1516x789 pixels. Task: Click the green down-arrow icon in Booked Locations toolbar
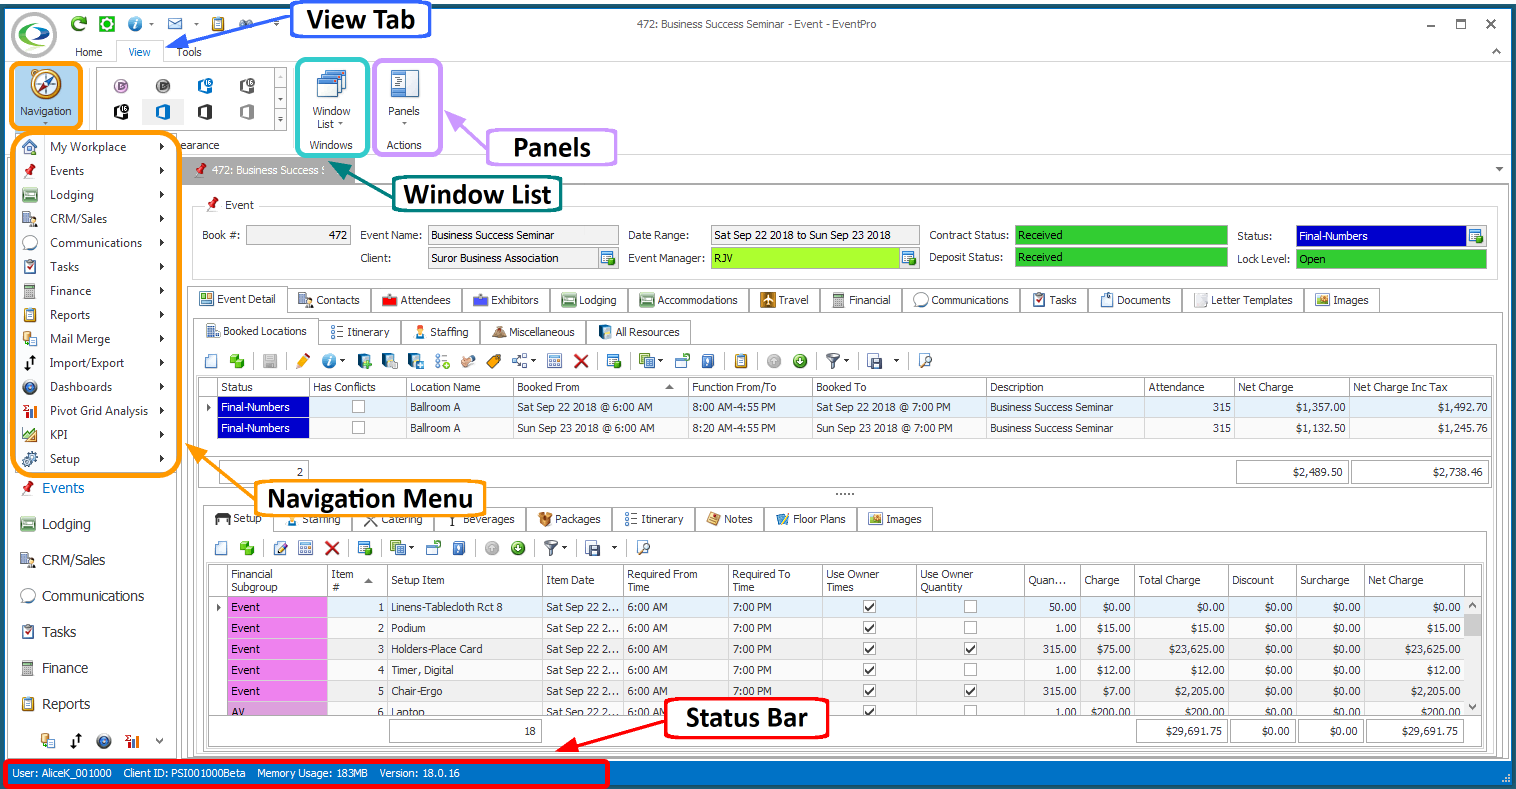(799, 361)
